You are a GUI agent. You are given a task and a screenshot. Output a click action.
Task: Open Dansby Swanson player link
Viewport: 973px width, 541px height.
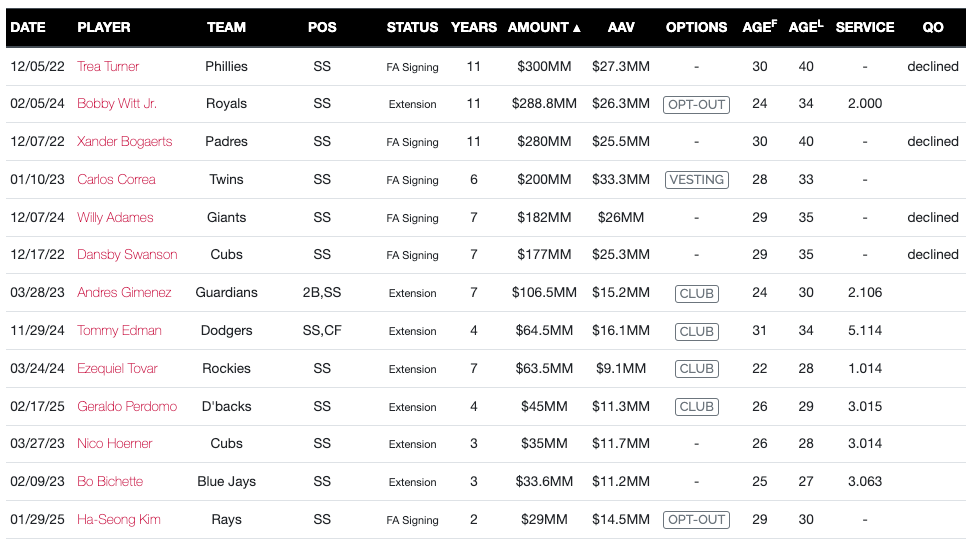click(127, 254)
